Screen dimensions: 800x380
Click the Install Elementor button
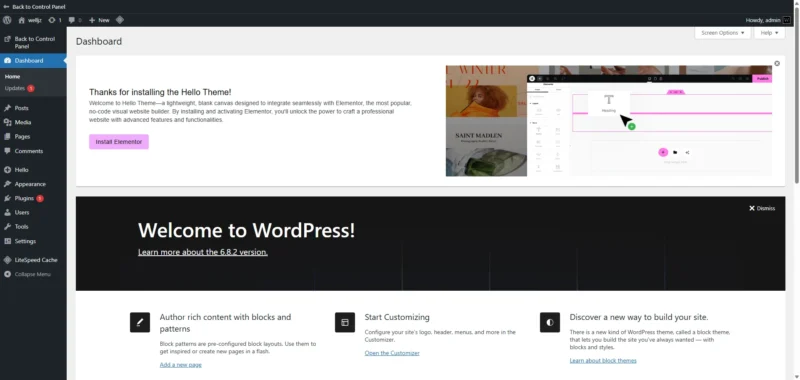119,142
